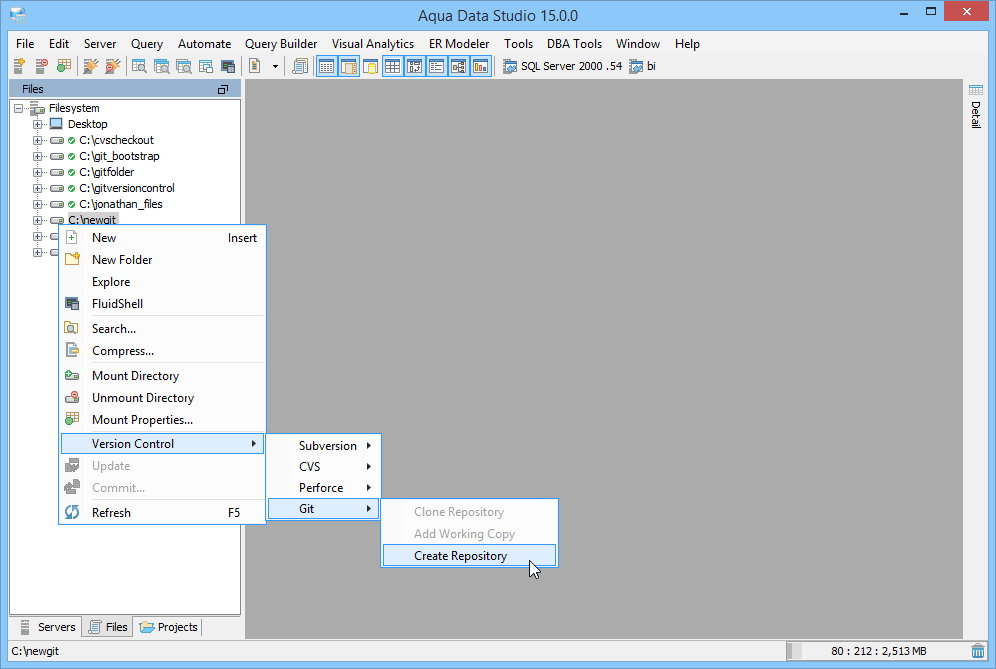Screen dimensions: 996x669
Task: Click the C:\newgit path in status bar
Action: (35, 651)
